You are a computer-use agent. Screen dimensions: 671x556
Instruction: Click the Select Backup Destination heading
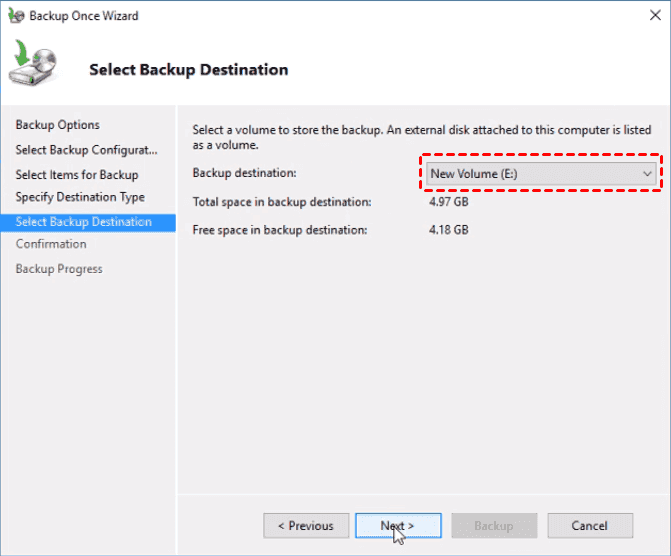coord(188,70)
